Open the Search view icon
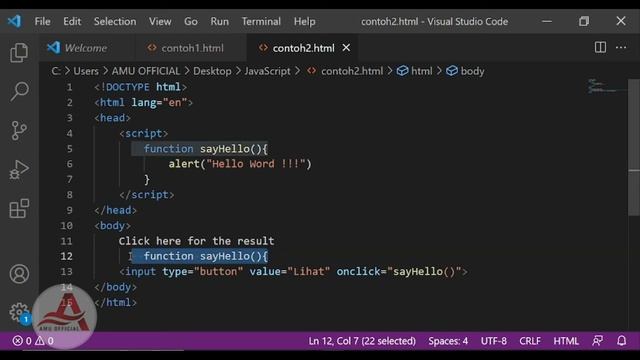 click(19, 91)
